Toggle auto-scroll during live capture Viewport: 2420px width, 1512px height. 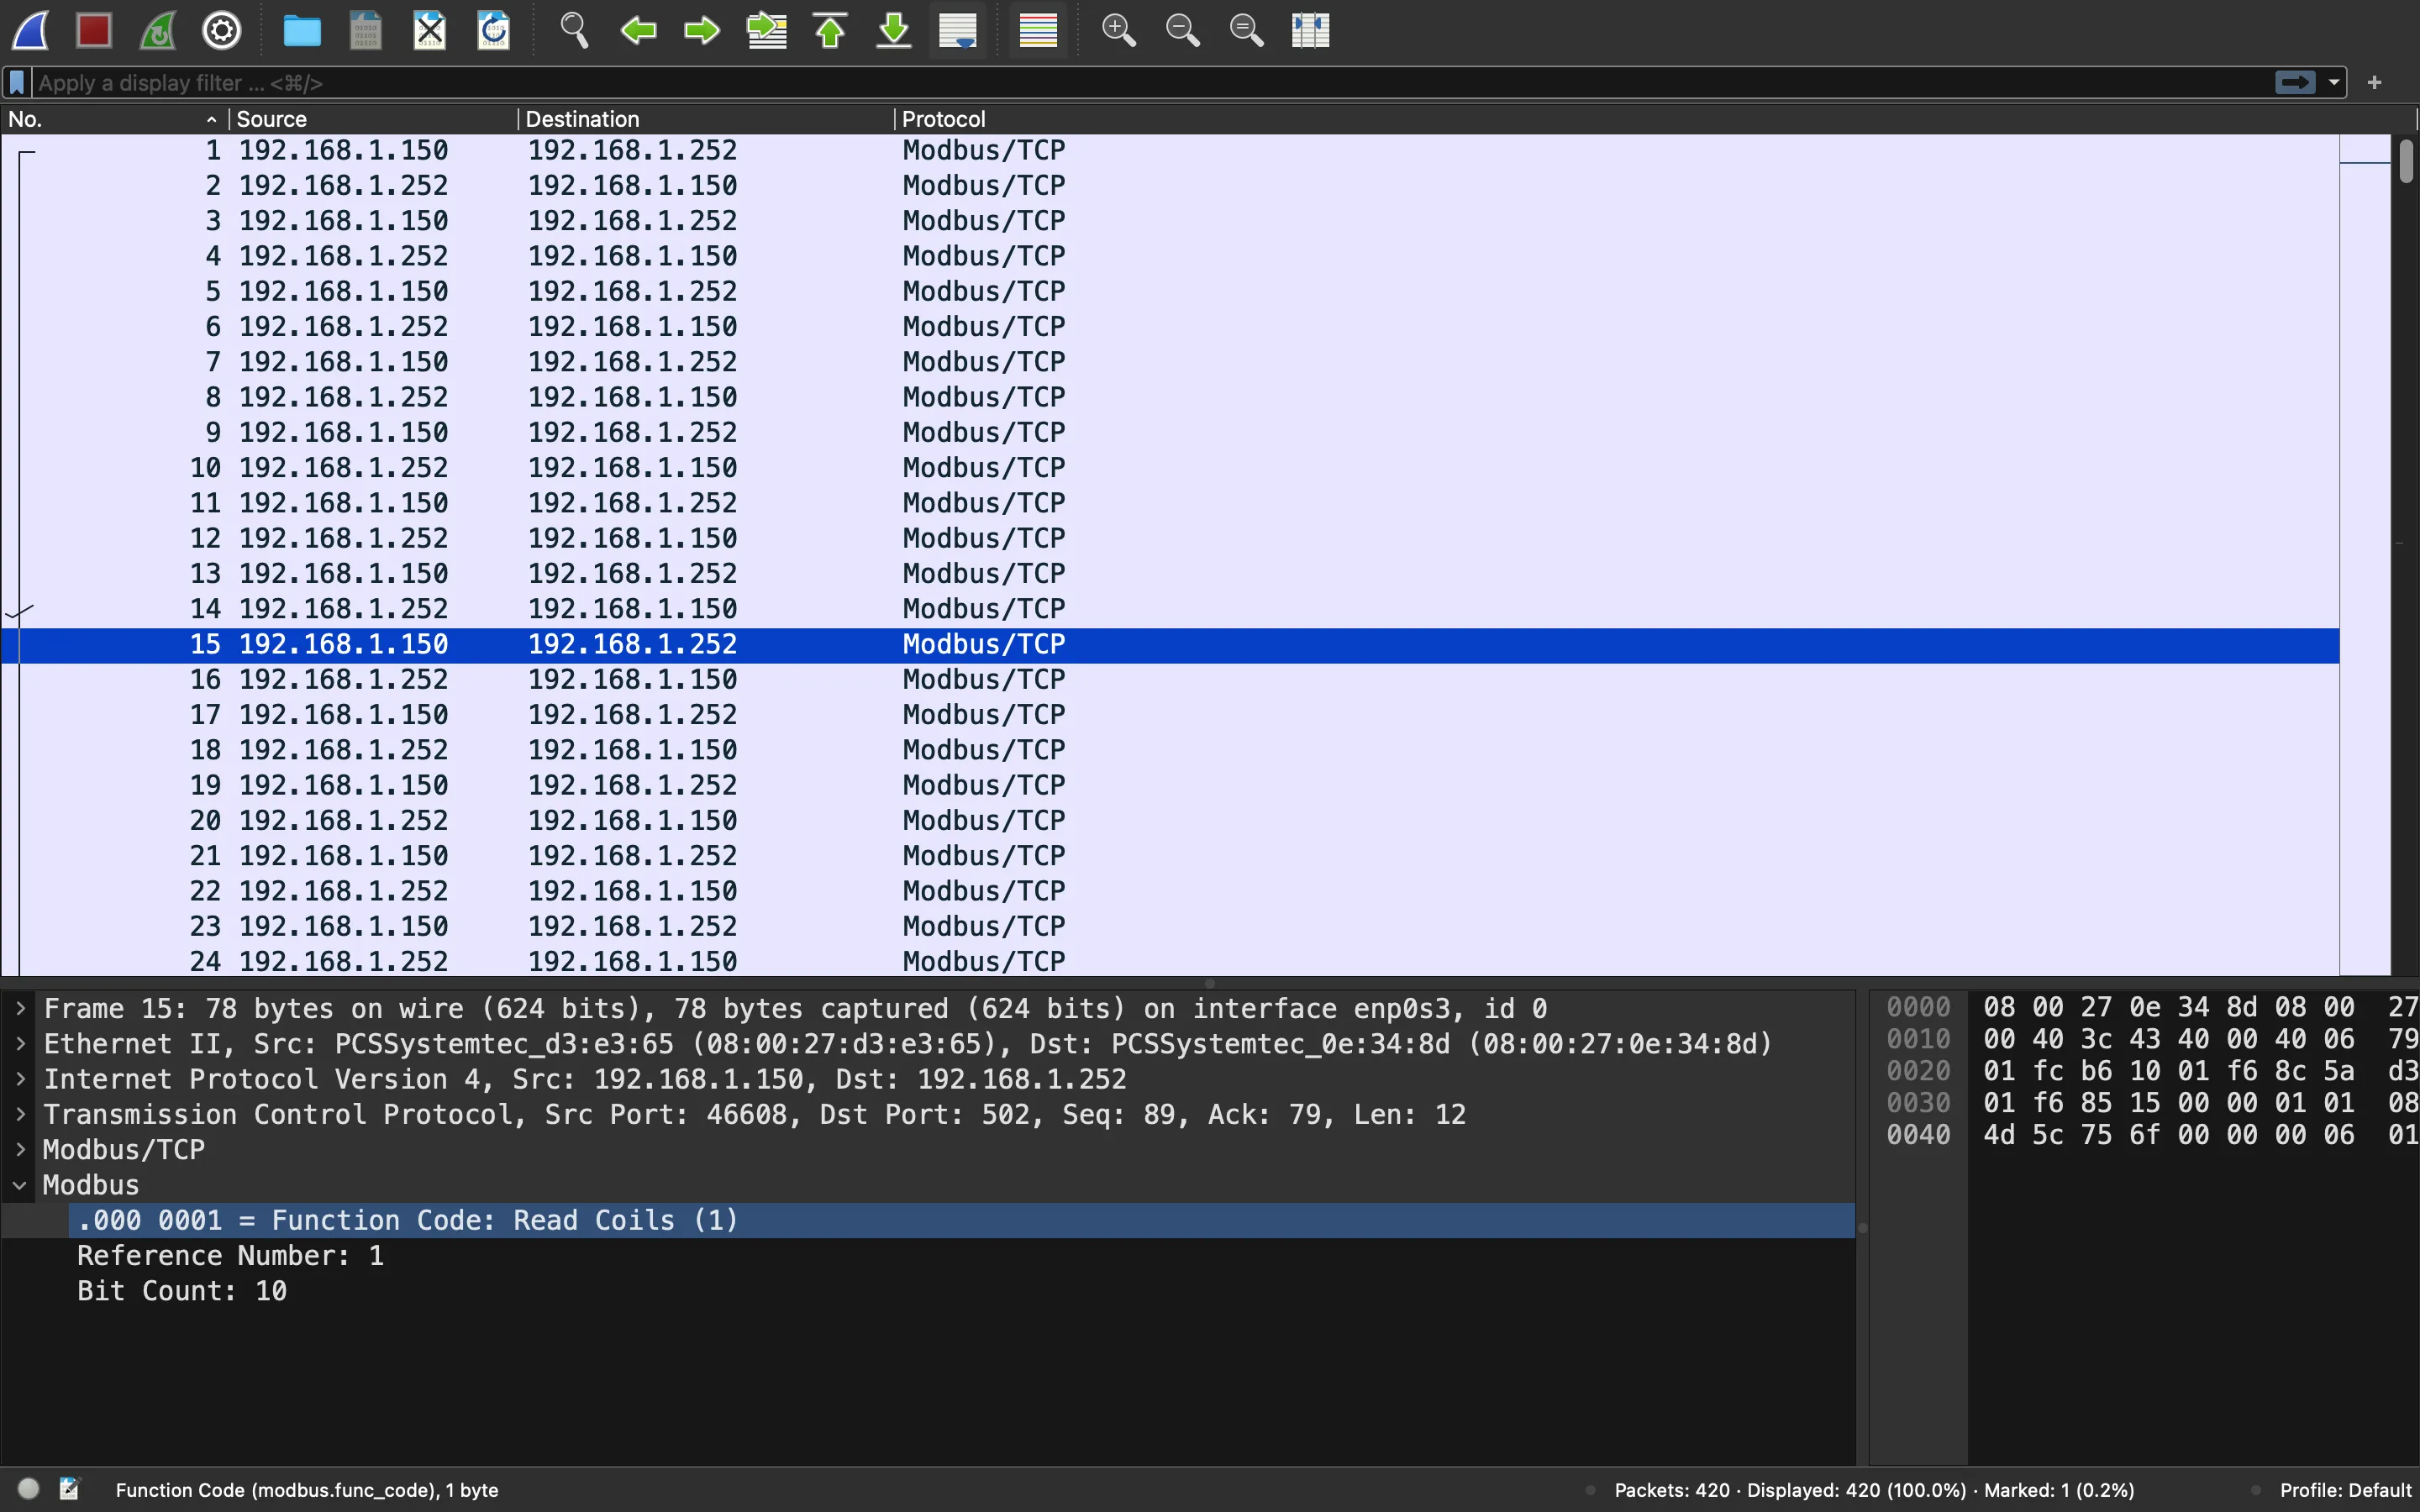click(x=958, y=30)
